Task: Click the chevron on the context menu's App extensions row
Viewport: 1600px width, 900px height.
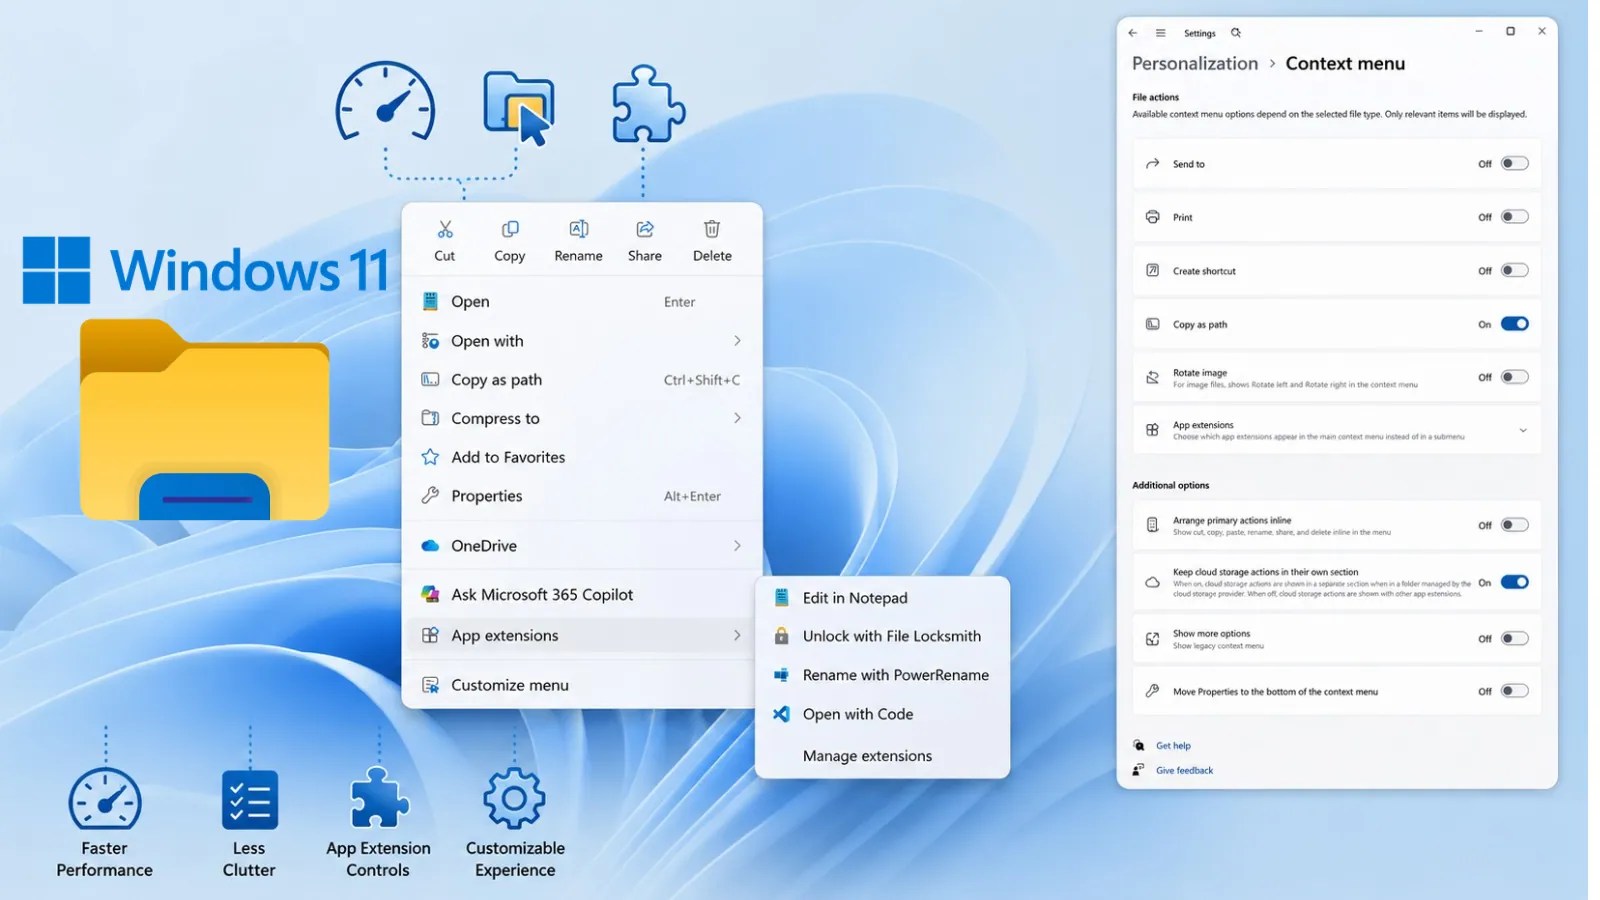Action: tap(737, 636)
